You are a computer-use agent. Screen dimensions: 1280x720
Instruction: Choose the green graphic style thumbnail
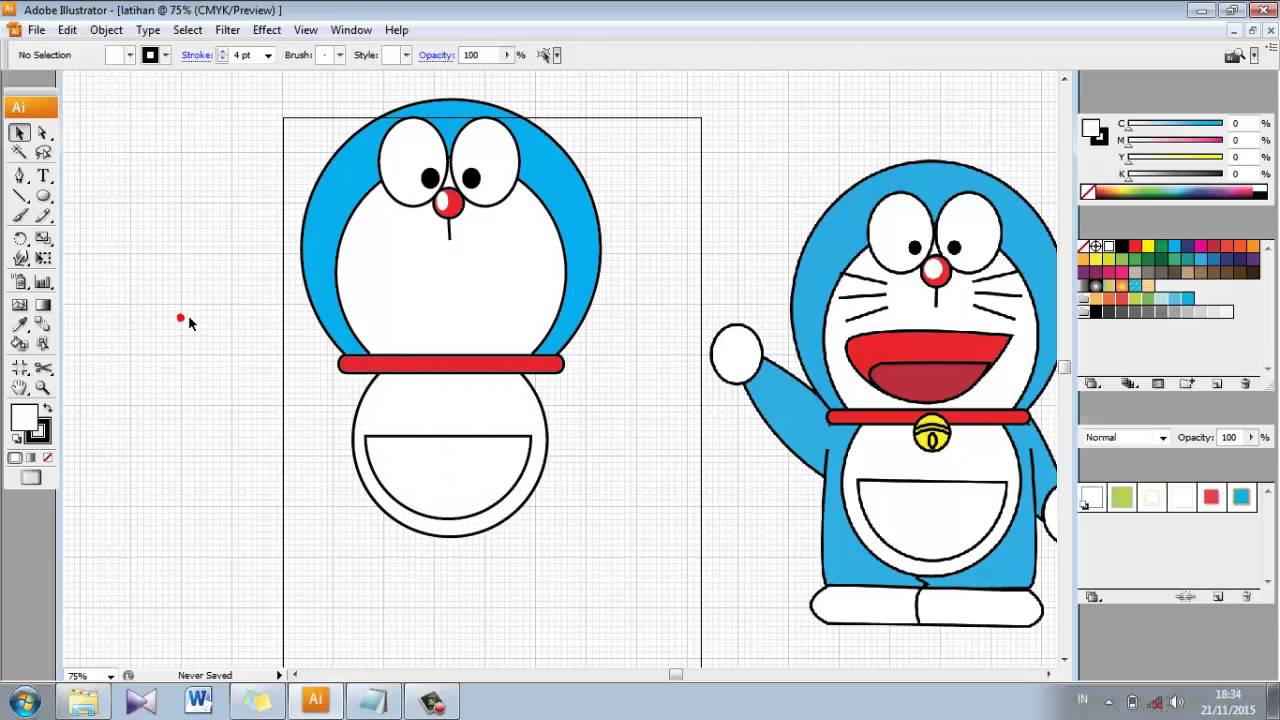tap(1122, 497)
